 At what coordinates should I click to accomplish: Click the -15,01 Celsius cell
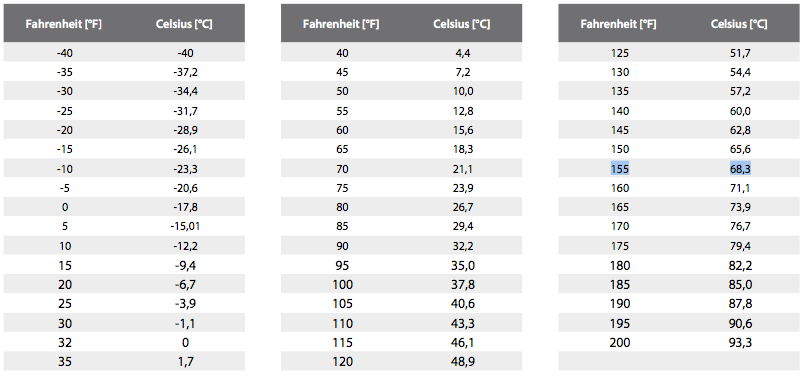pos(185,226)
